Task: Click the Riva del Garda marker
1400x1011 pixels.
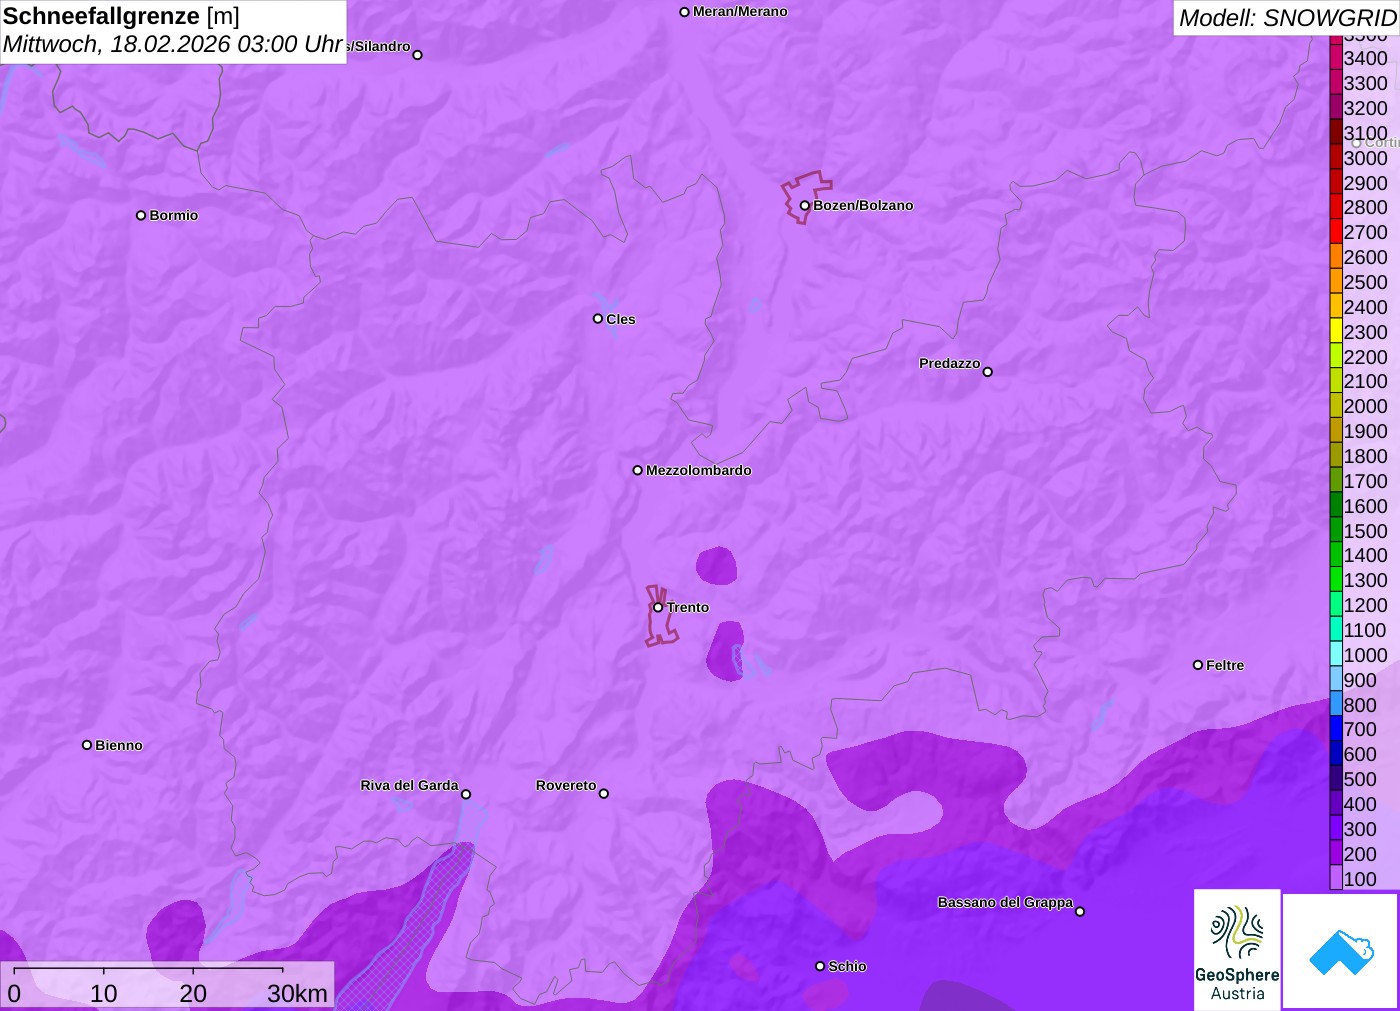Action: (x=466, y=794)
